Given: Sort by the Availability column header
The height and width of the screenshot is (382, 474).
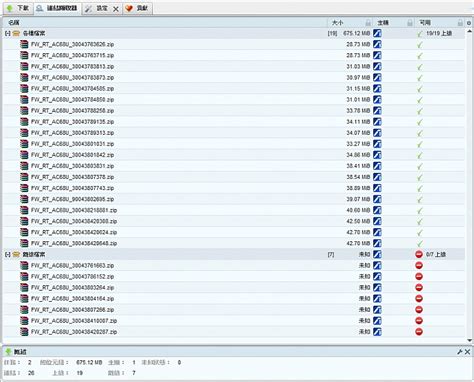Looking at the screenshot, I should [425, 23].
